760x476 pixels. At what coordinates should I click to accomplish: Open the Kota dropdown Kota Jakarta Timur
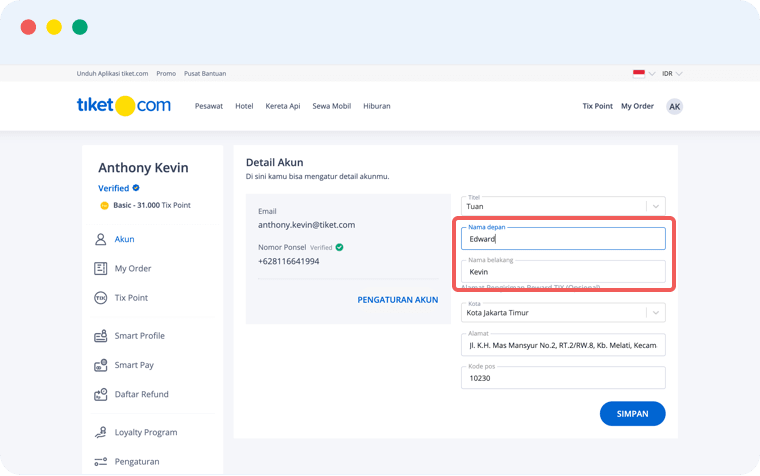[x=563, y=313]
